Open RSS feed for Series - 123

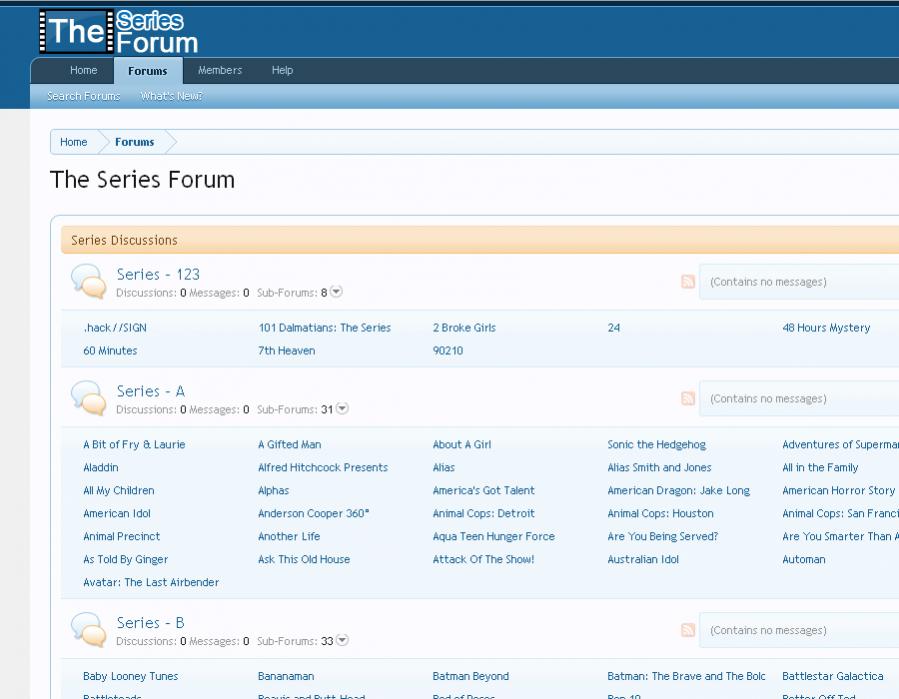click(x=688, y=282)
